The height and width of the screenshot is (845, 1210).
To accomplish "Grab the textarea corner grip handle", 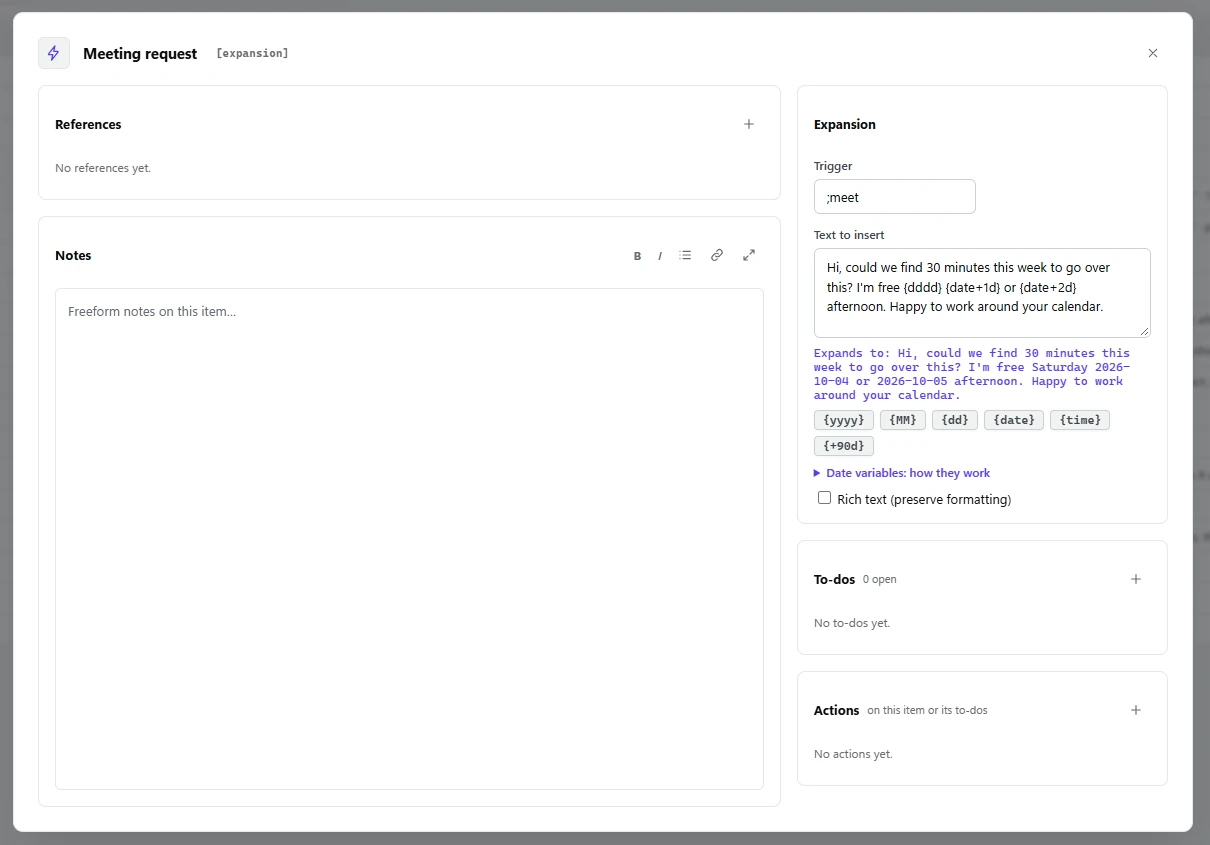I will point(1145,332).
